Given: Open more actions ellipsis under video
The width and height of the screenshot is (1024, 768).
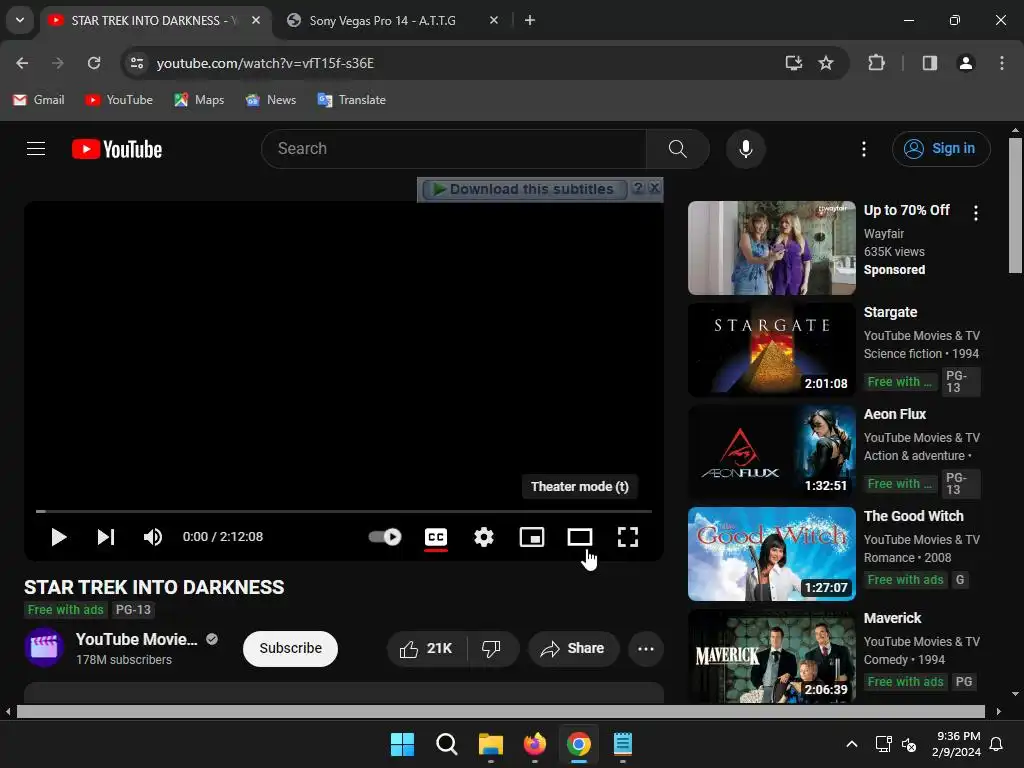Looking at the screenshot, I should pyautogui.click(x=646, y=648).
